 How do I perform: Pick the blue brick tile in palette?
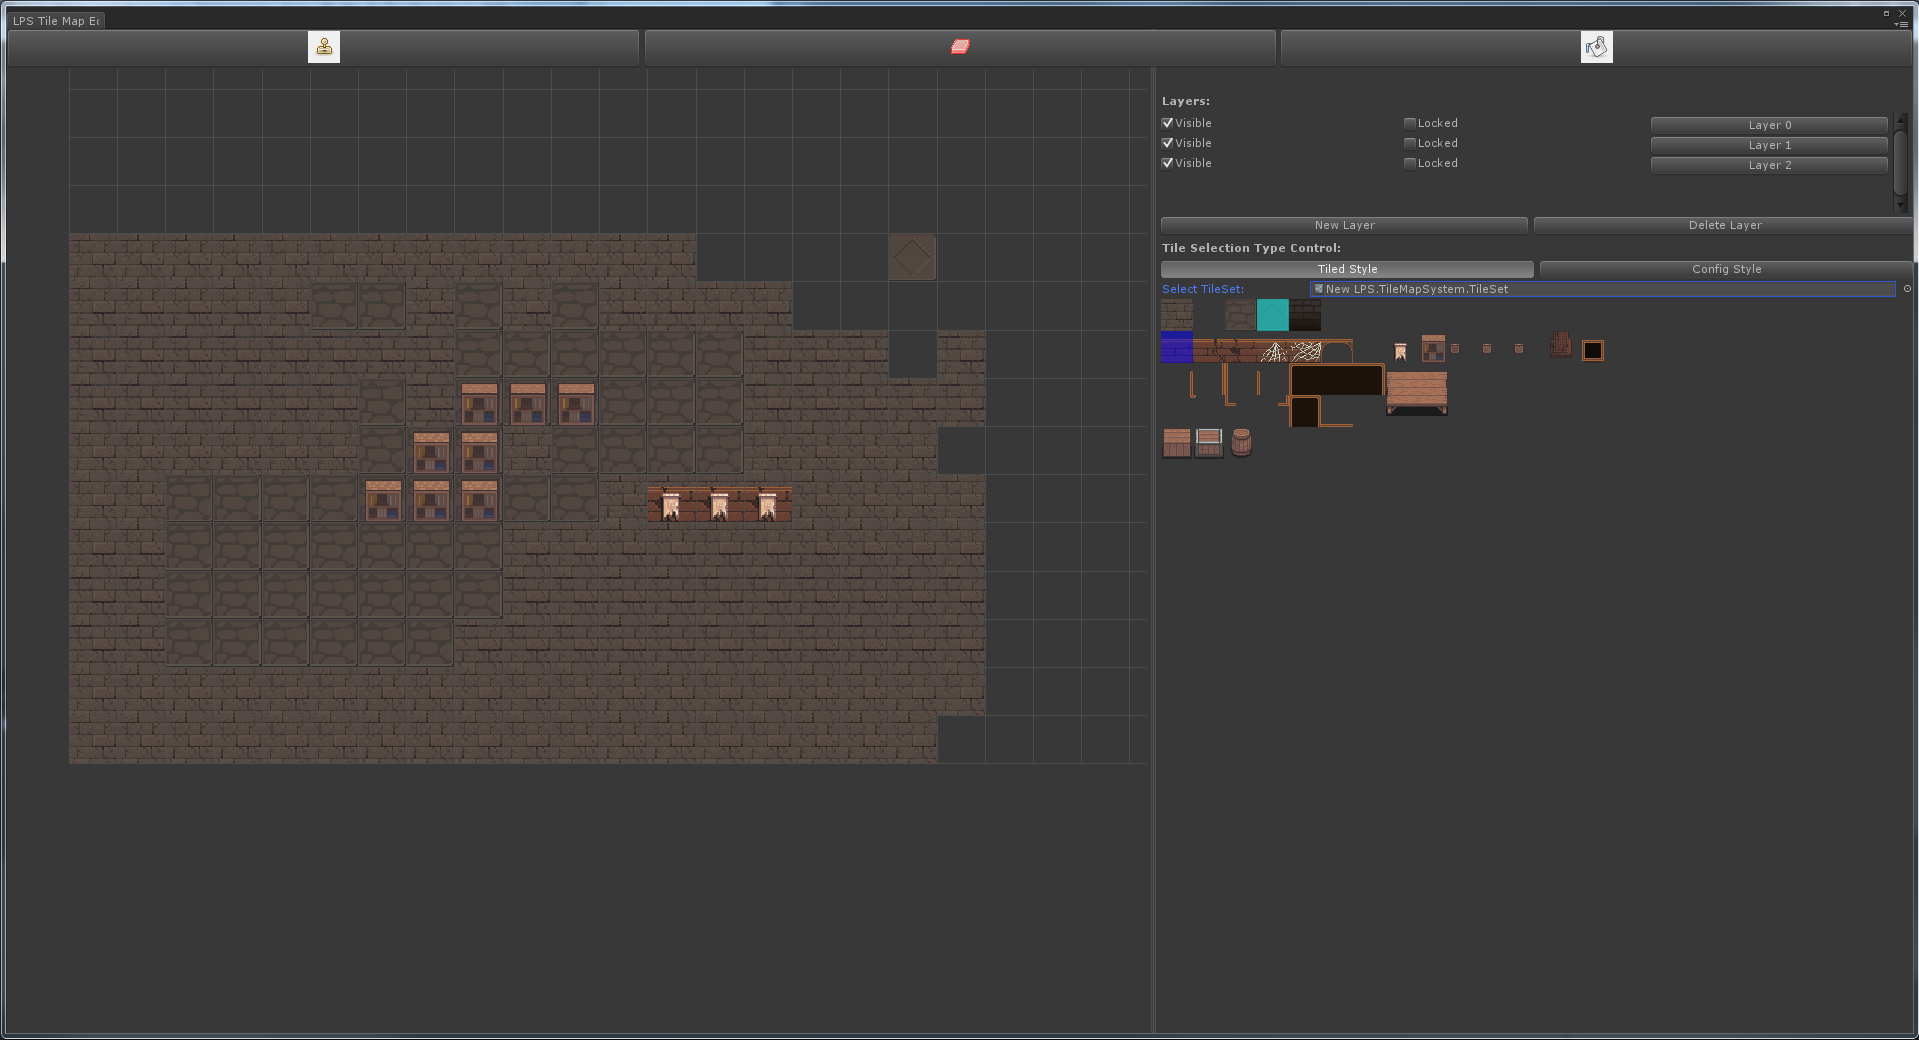click(x=1177, y=347)
